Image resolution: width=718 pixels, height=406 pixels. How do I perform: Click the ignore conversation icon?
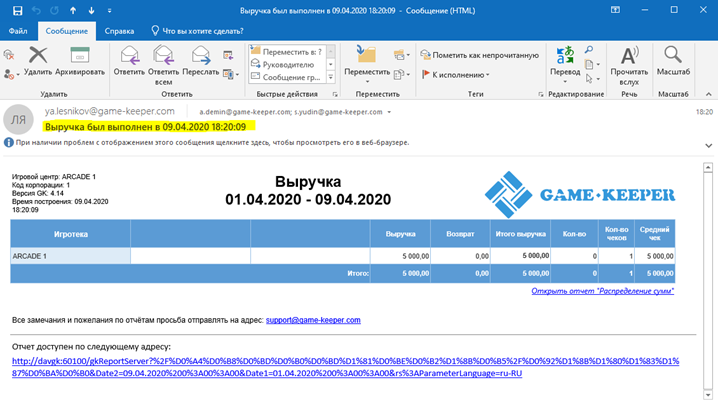coord(9,56)
